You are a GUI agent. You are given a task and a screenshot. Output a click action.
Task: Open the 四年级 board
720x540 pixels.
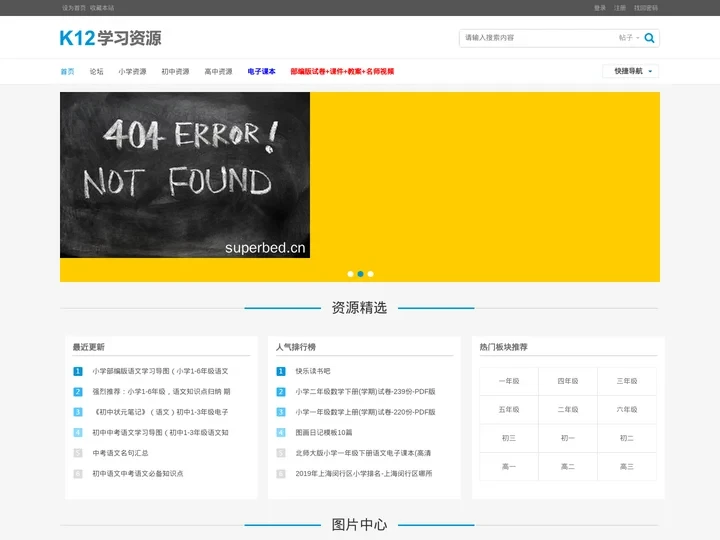[x=568, y=381]
